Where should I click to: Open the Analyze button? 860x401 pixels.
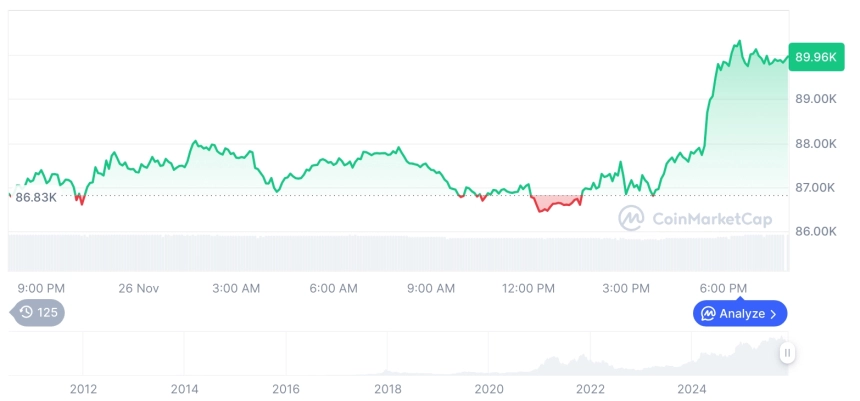coord(739,314)
